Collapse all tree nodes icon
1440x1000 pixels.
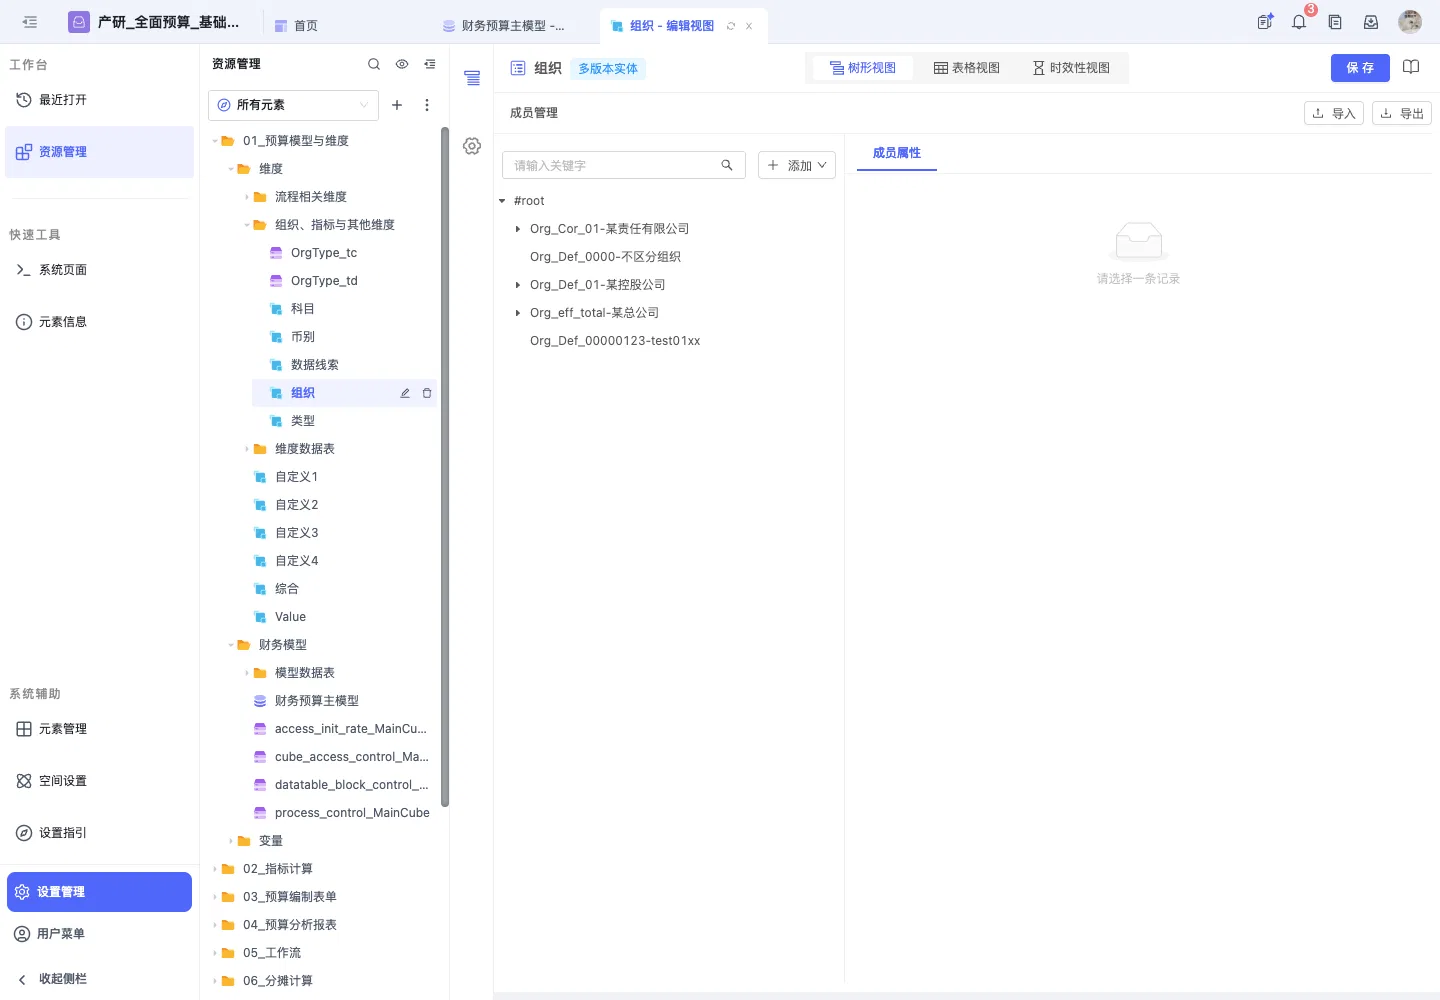coord(430,64)
